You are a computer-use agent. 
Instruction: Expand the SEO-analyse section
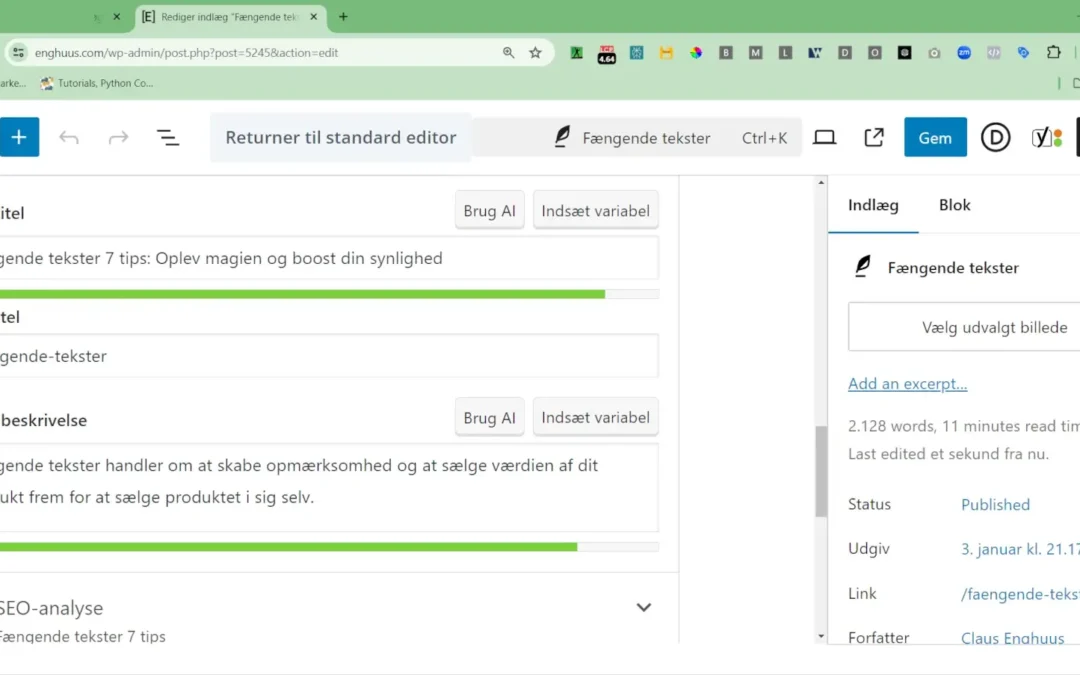[x=643, y=608]
